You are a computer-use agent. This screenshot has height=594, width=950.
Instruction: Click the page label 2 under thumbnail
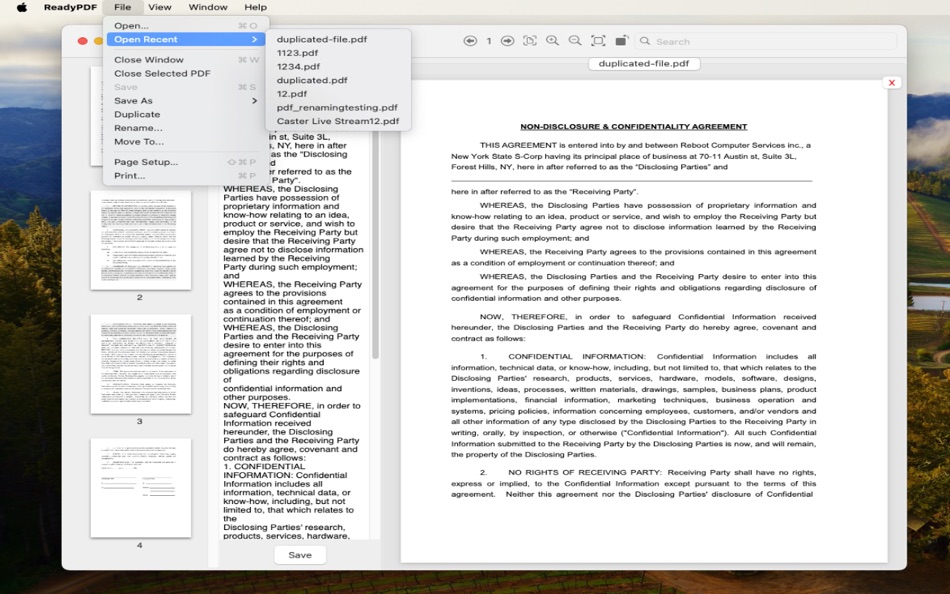click(x=140, y=297)
